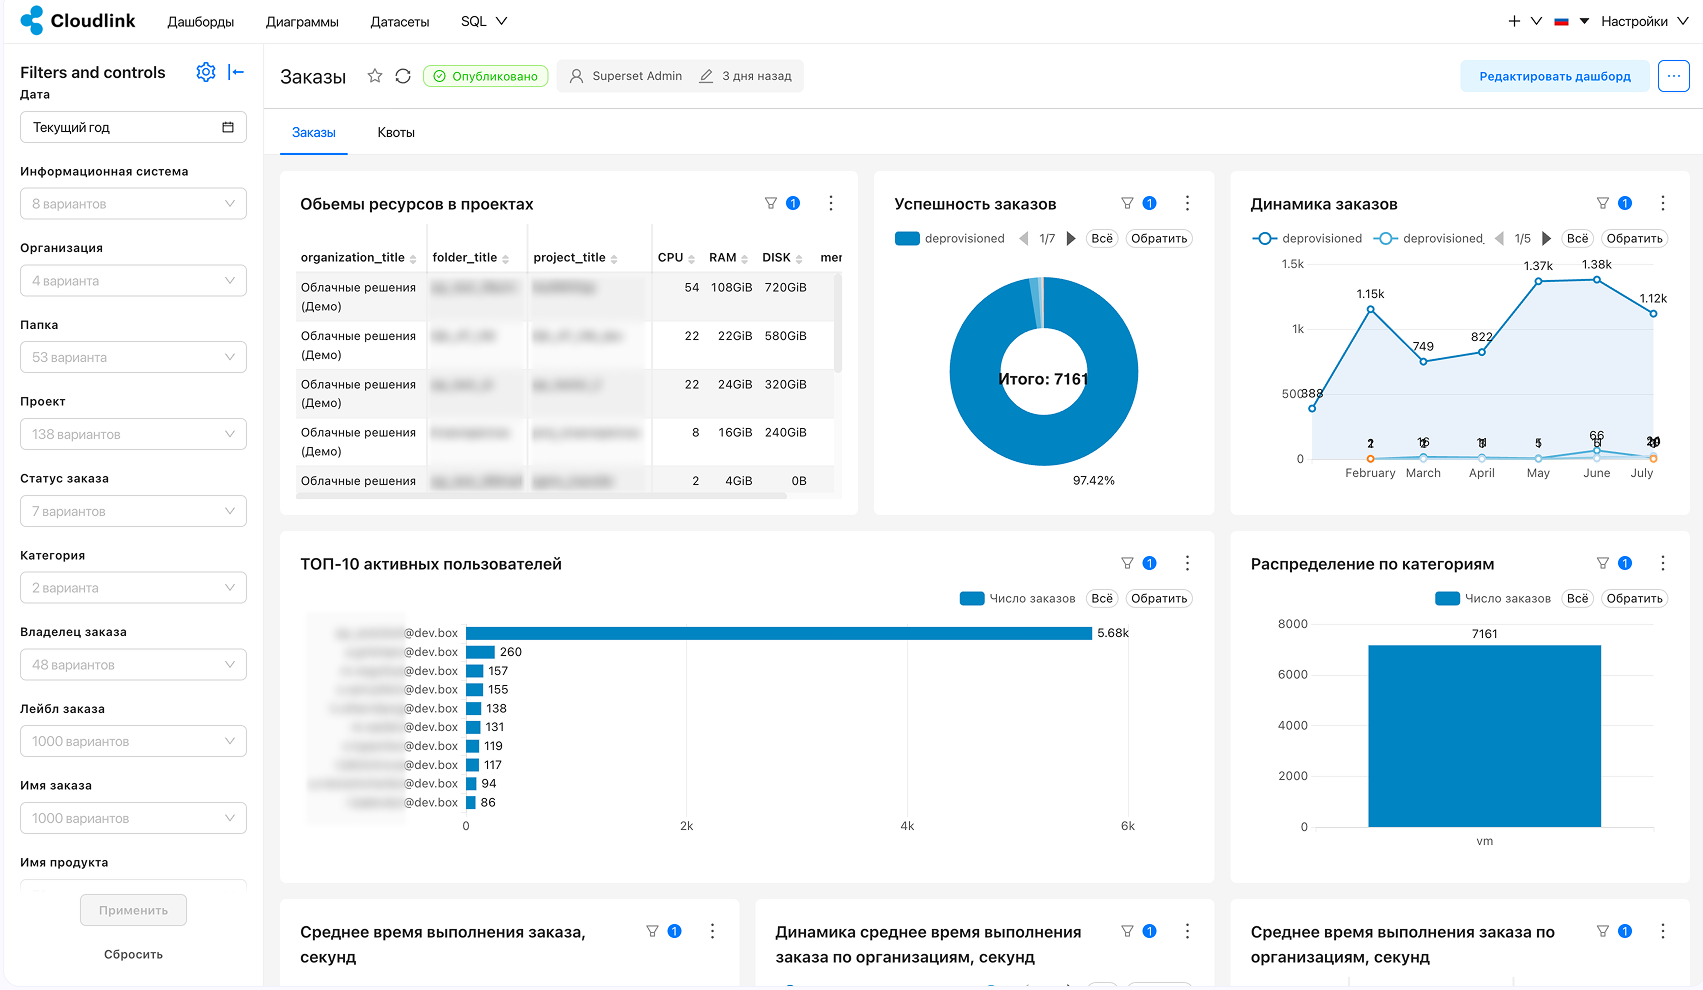This screenshot has width=1703, height=990.
Task: Click Обратить in ТОП-10 chart legend
Action: point(1159,598)
